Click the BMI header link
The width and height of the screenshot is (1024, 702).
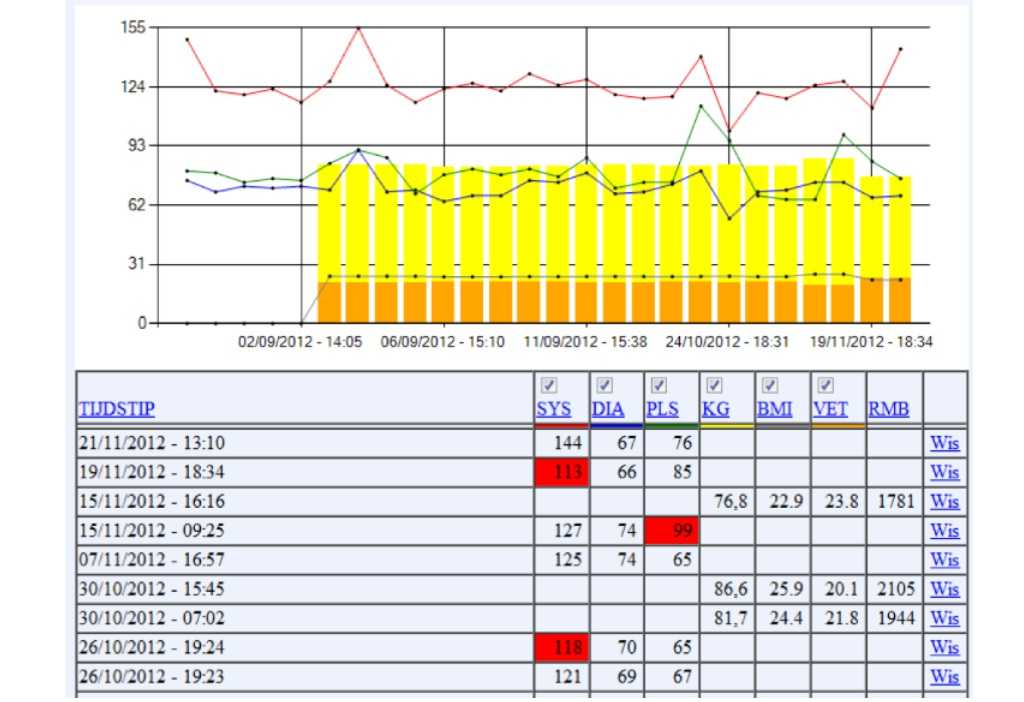775,409
